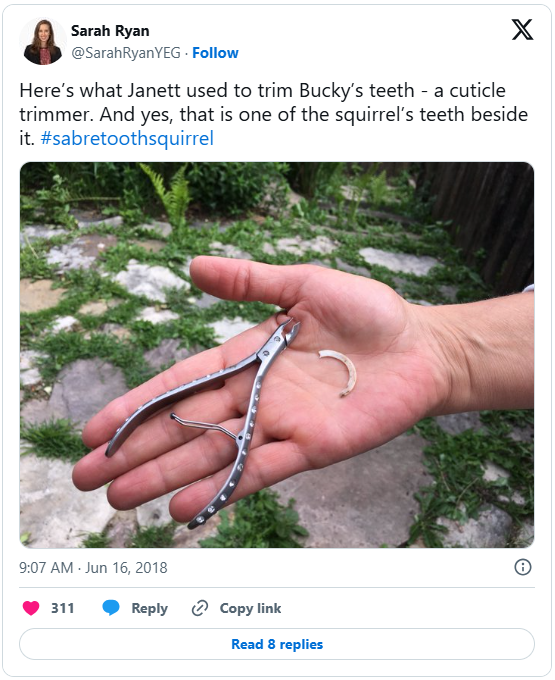This screenshot has width=555, height=680.
Task: Click the chain link copy icon
Action: 200,608
